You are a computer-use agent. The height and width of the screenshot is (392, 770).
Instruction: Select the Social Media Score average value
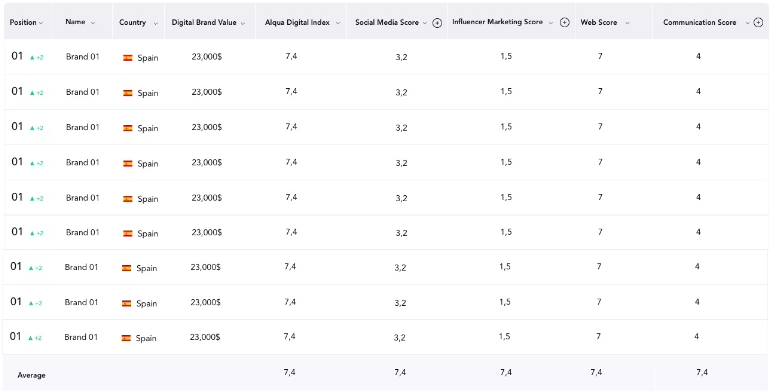(x=400, y=372)
